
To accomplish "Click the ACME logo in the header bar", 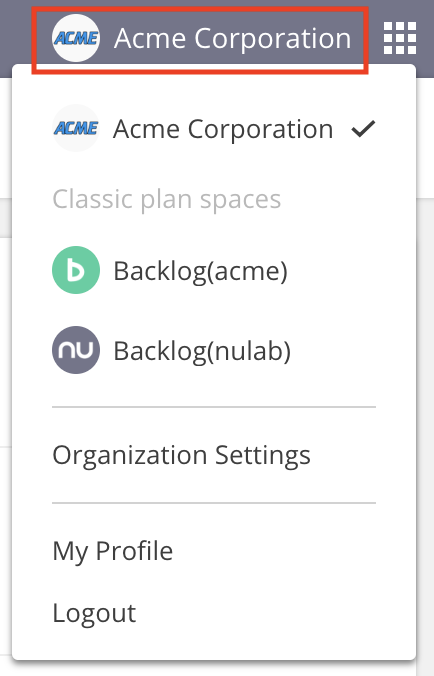I will coord(76,38).
